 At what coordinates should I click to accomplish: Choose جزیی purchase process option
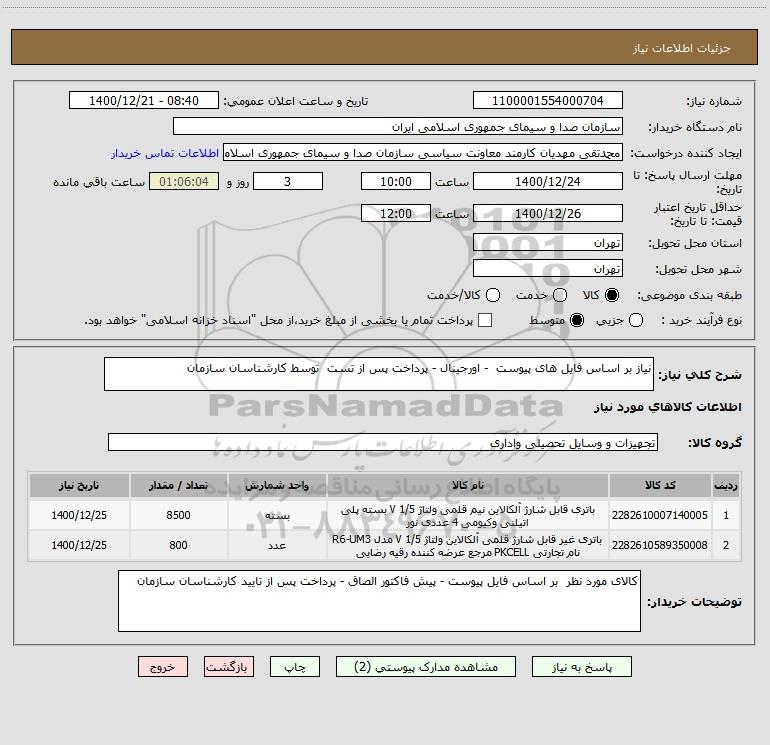click(x=636, y=320)
